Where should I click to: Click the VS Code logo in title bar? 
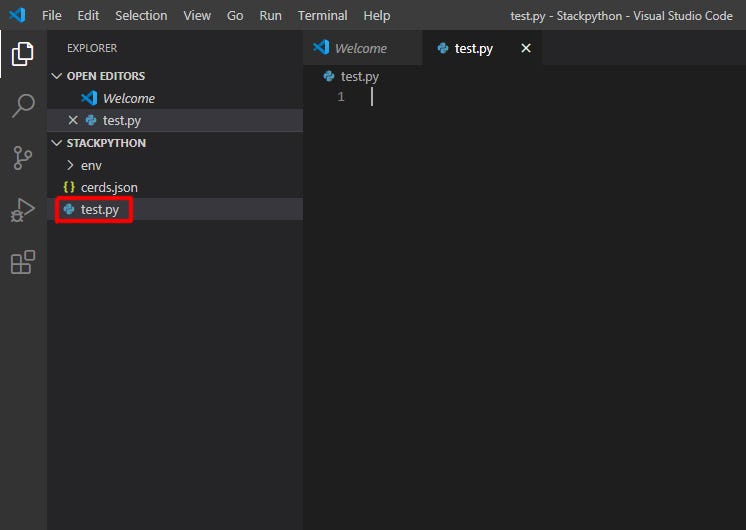17,15
